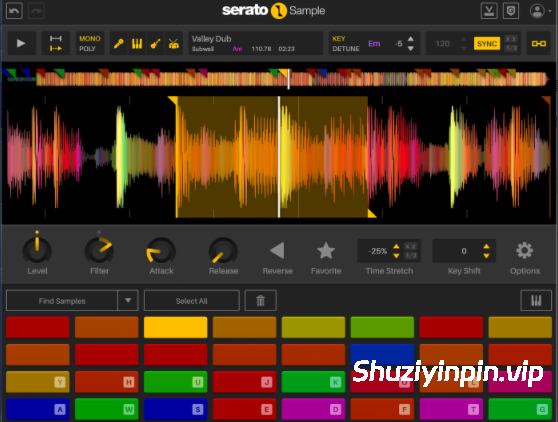Screen dimensions: 558x422
Task: Trigger the blue pad labeled S
Action: (175, 409)
